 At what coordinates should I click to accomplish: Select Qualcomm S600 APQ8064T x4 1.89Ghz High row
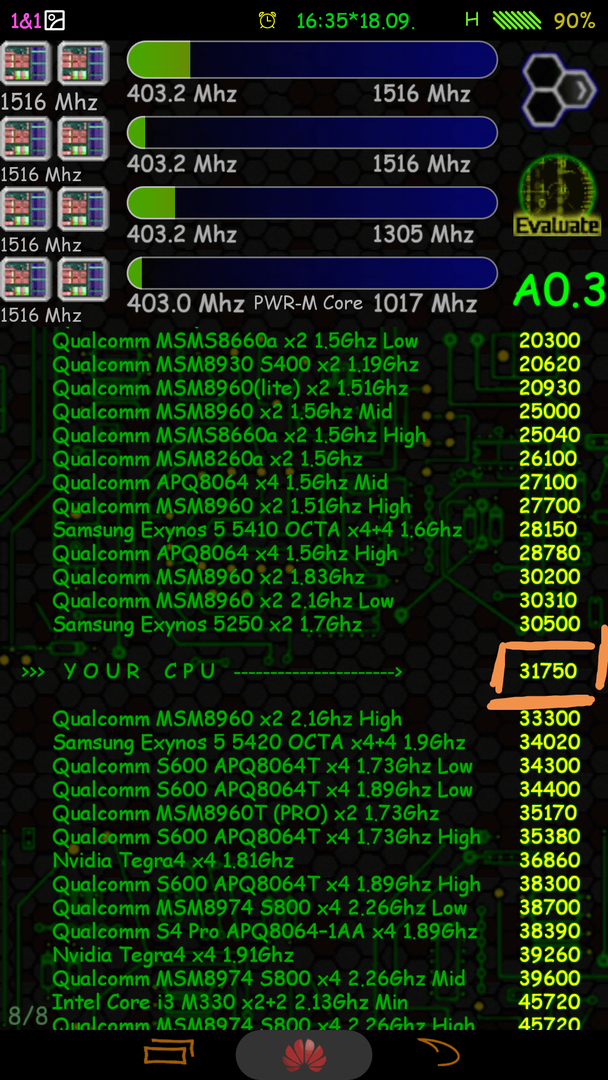pyautogui.click(x=317, y=884)
